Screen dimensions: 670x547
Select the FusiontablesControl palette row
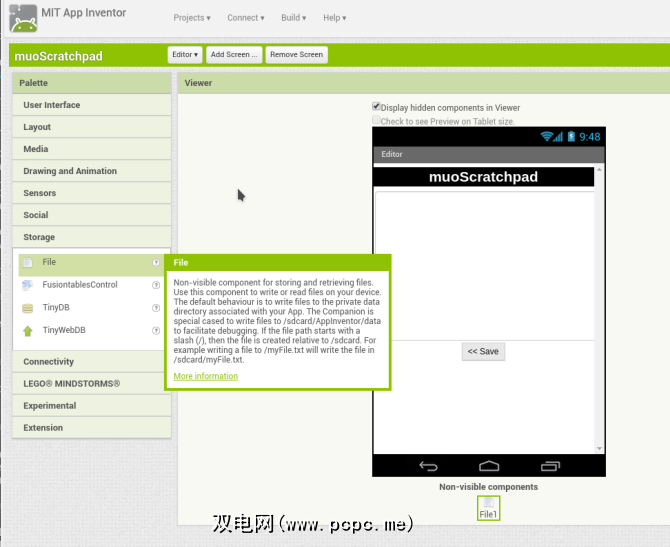[x=91, y=285]
